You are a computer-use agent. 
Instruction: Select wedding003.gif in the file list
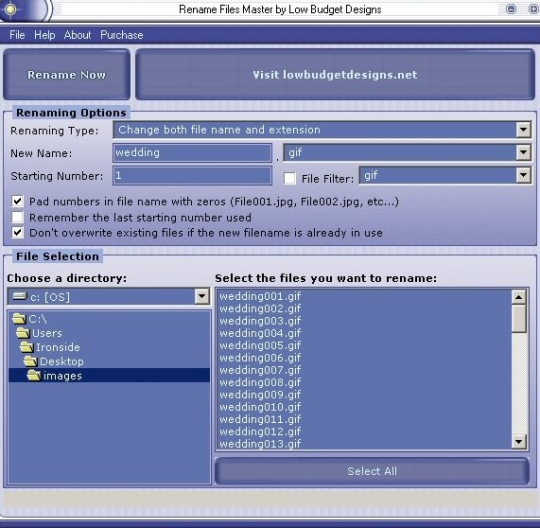coord(364,321)
